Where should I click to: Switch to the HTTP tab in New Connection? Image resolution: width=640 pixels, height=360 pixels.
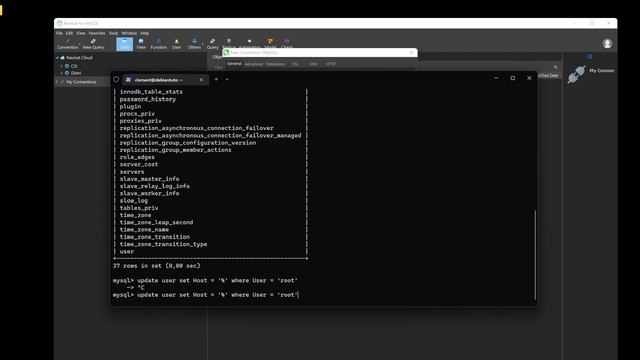(x=330, y=64)
